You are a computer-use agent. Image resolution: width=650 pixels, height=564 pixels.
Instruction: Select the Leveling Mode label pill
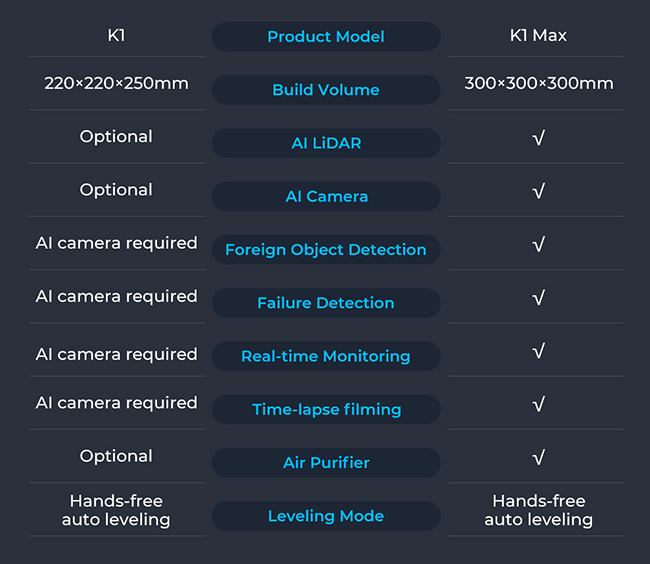click(x=326, y=516)
